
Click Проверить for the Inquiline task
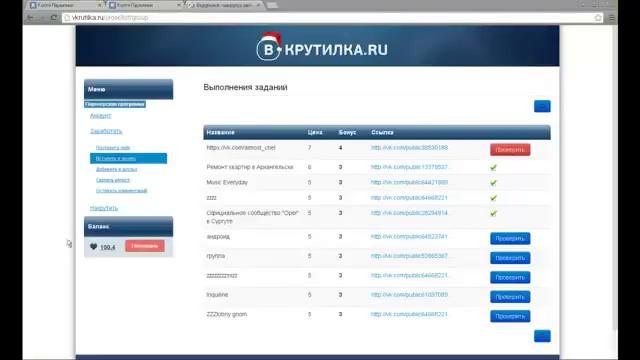click(x=510, y=297)
